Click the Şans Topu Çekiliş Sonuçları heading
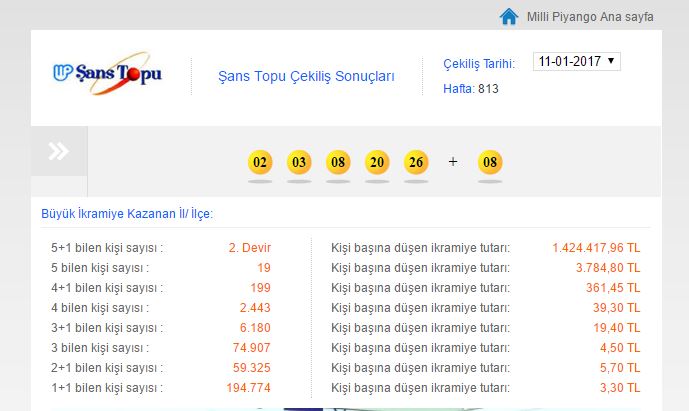 point(306,76)
